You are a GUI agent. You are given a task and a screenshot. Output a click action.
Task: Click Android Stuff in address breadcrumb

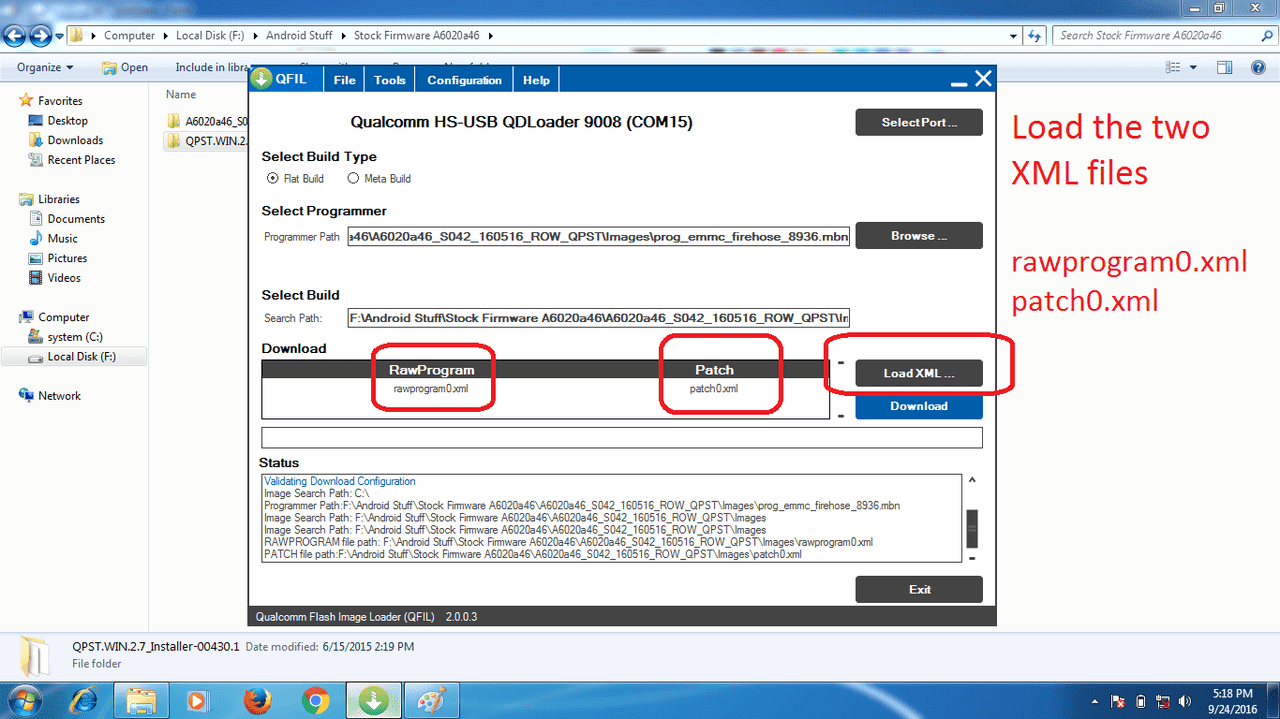(x=299, y=35)
